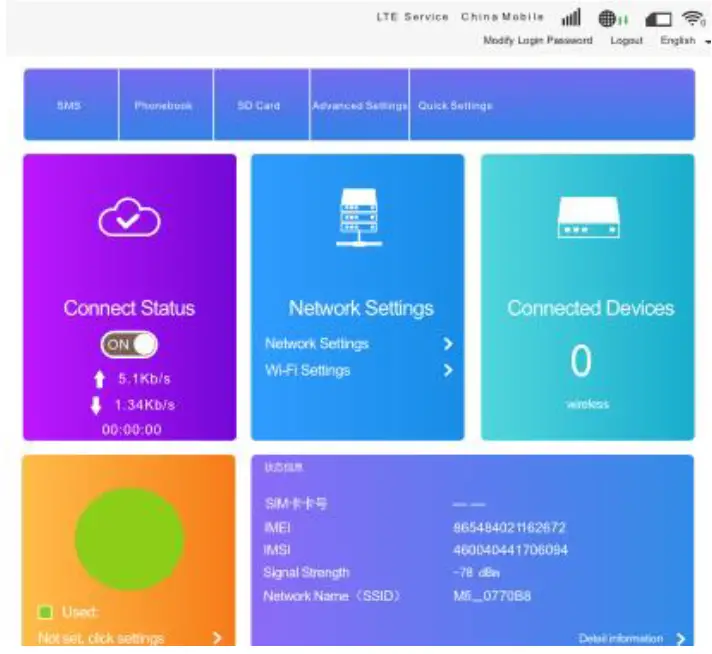The height and width of the screenshot is (654, 712).
Task: Click the China Mobile operator label
Action: pos(502,17)
